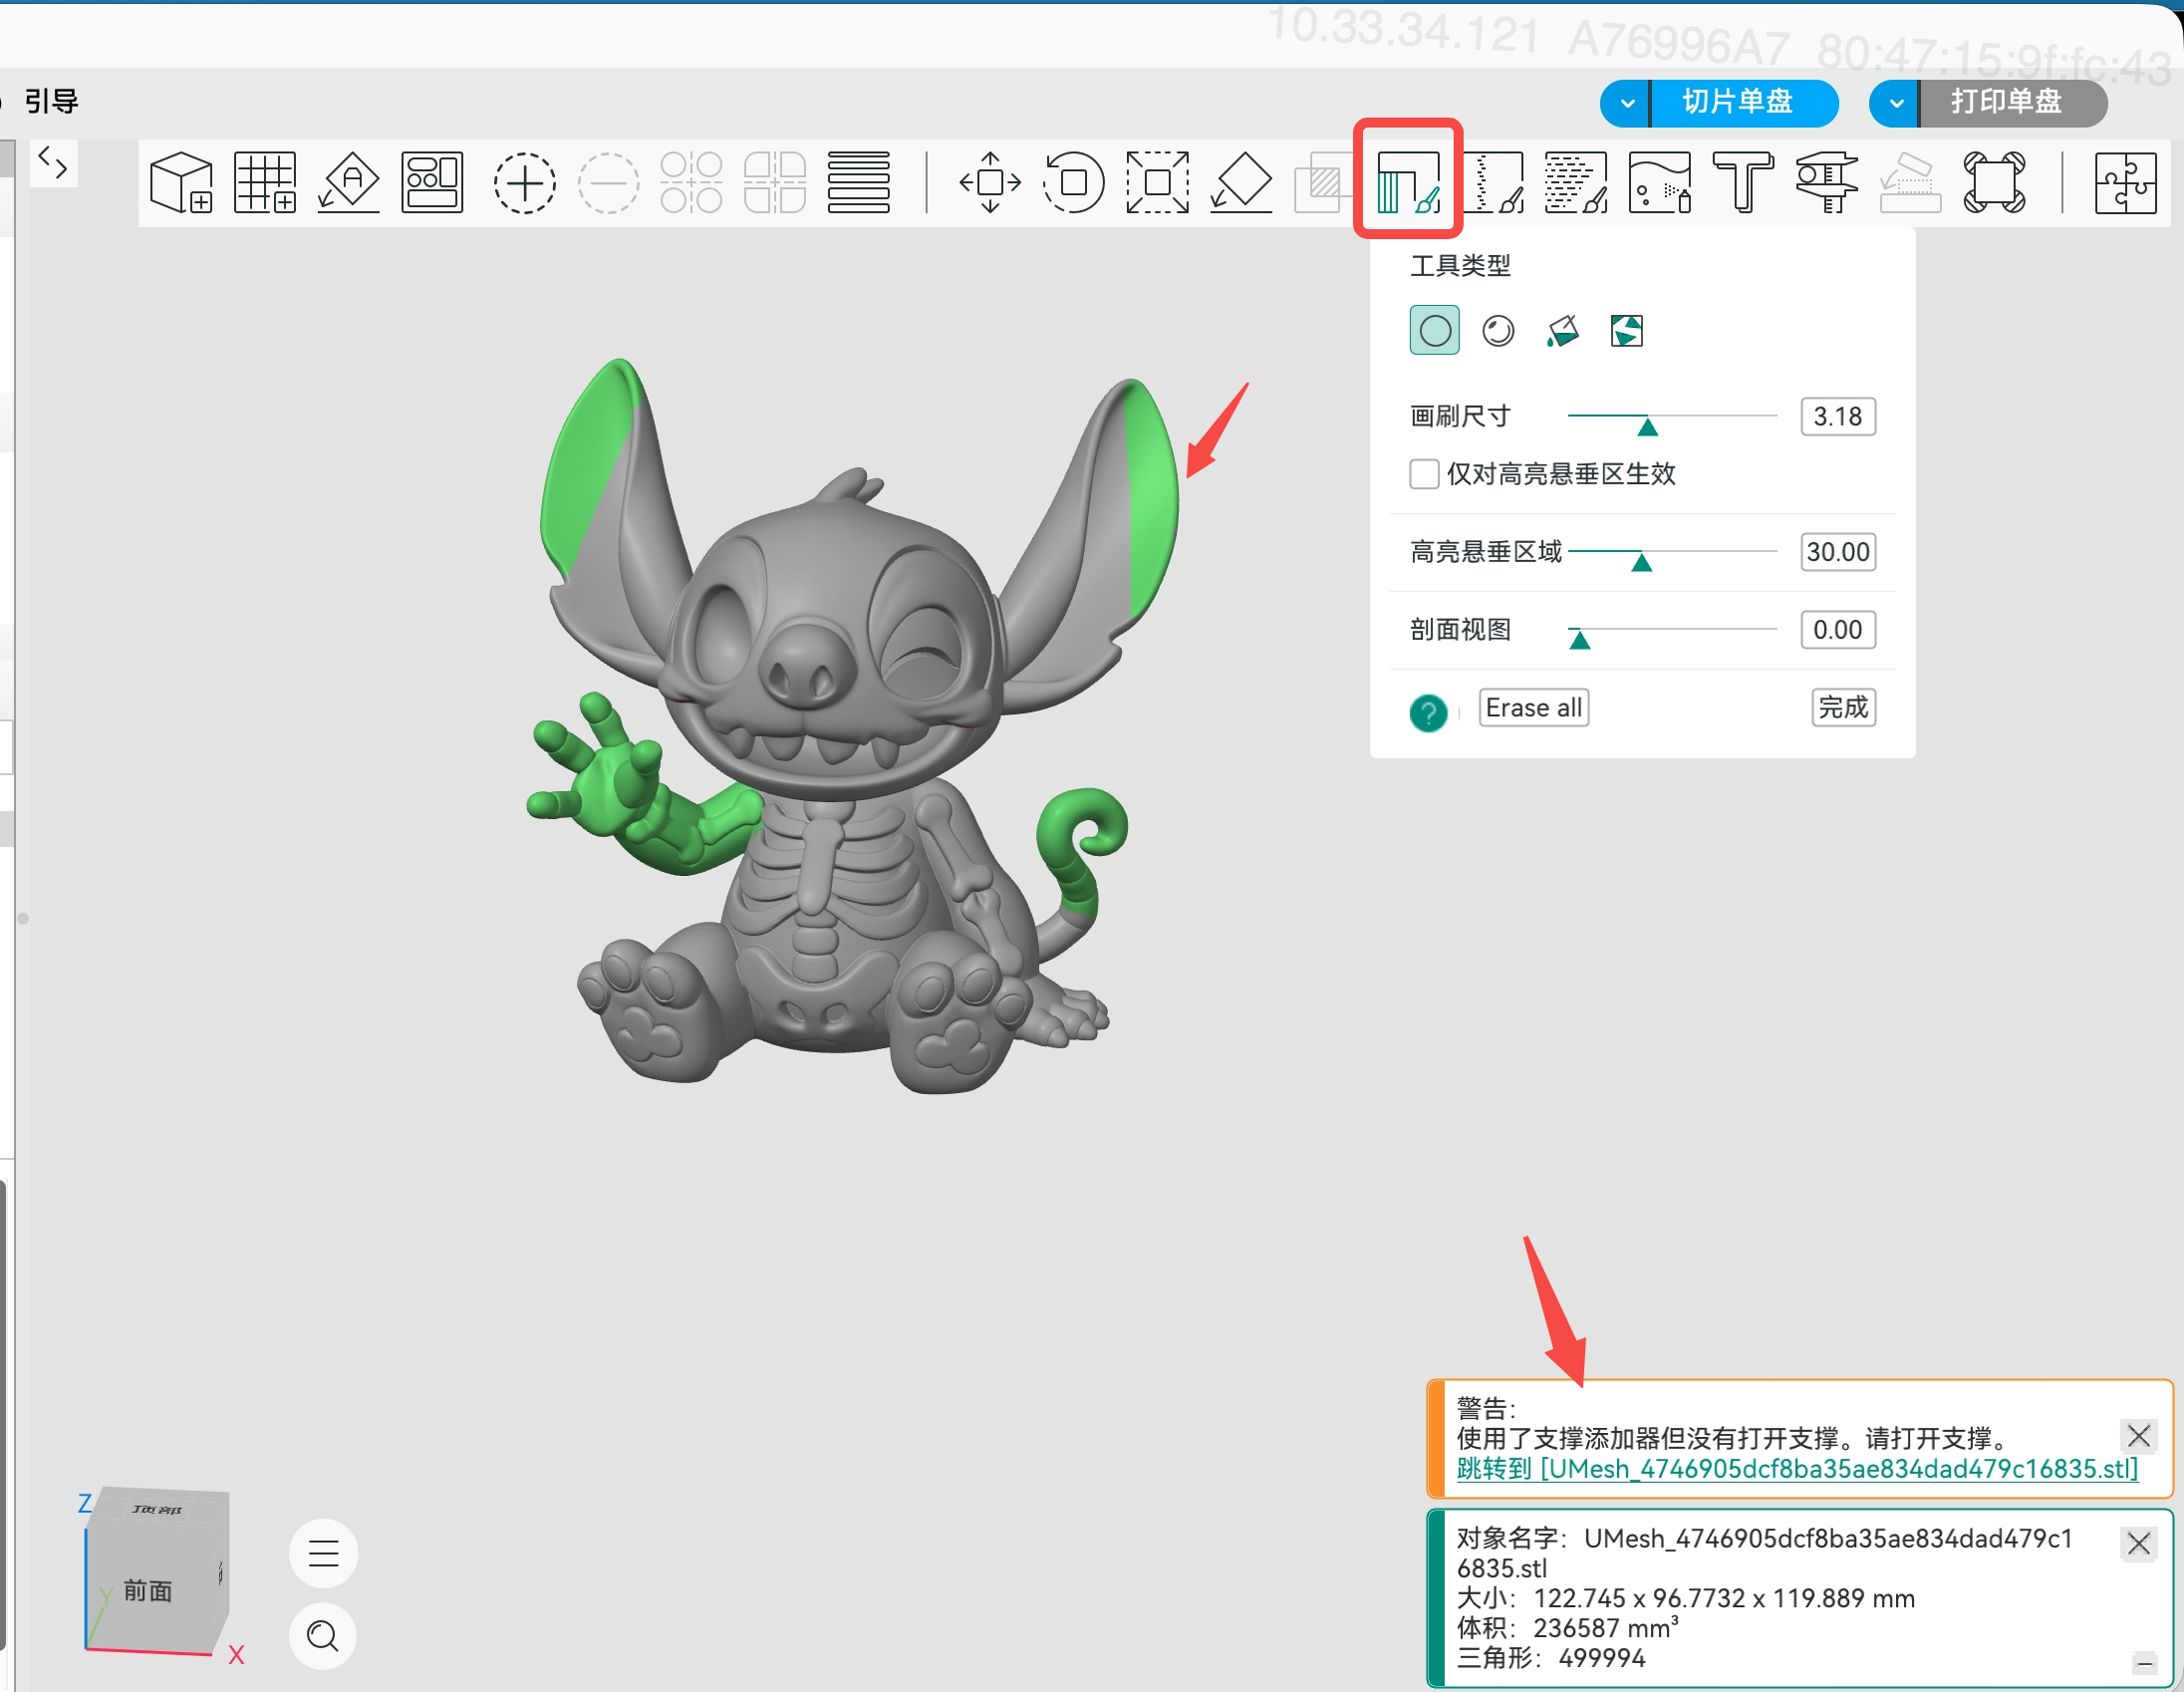
Task: Enable 仅对高亮悬垂区生效 checkbox
Action: pyautogui.click(x=1424, y=474)
